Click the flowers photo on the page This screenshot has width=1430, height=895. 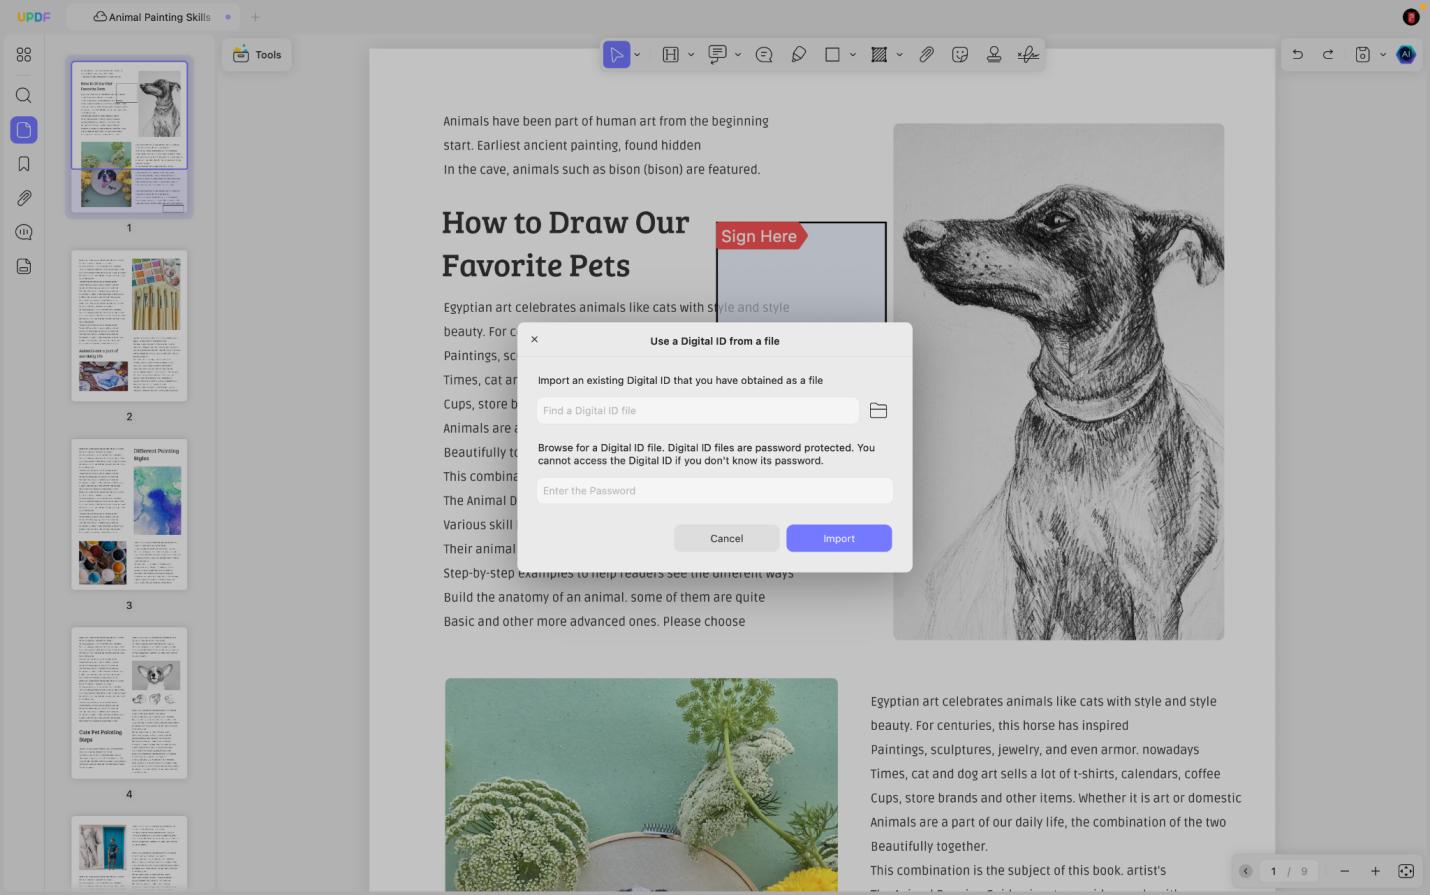coord(641,784)
